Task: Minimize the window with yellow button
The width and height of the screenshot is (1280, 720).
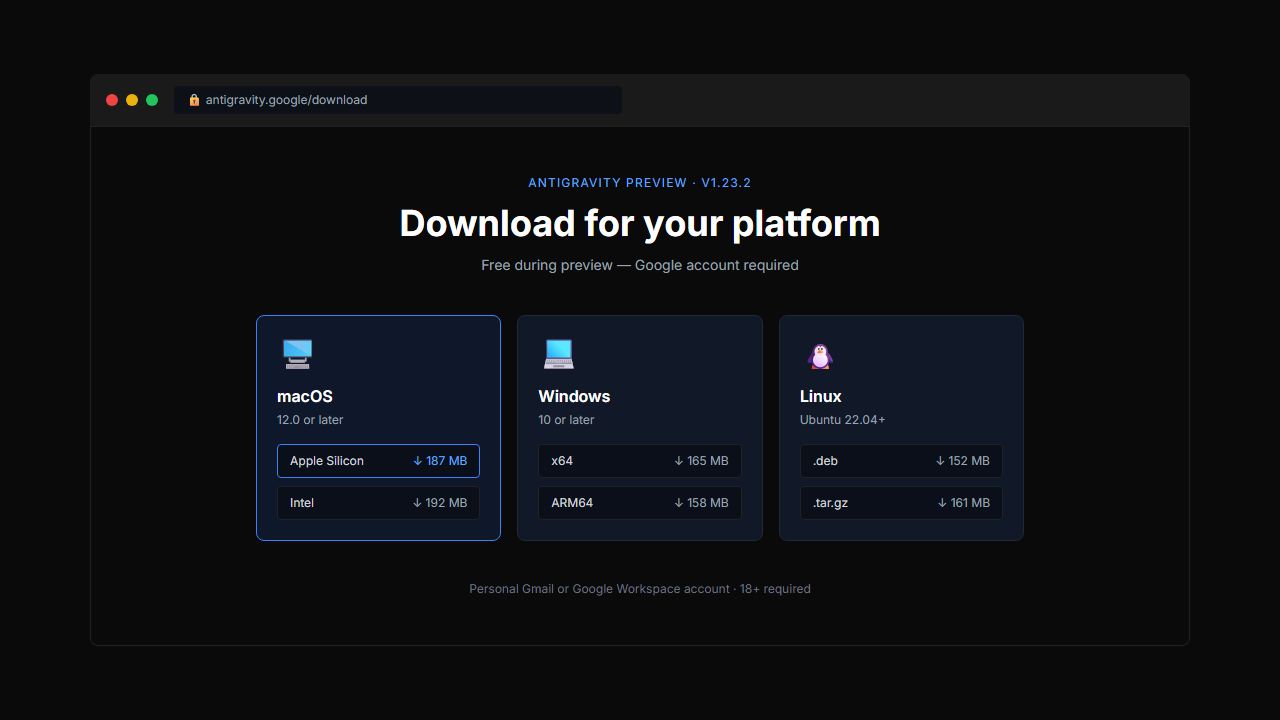Action: tap(132, 100)
